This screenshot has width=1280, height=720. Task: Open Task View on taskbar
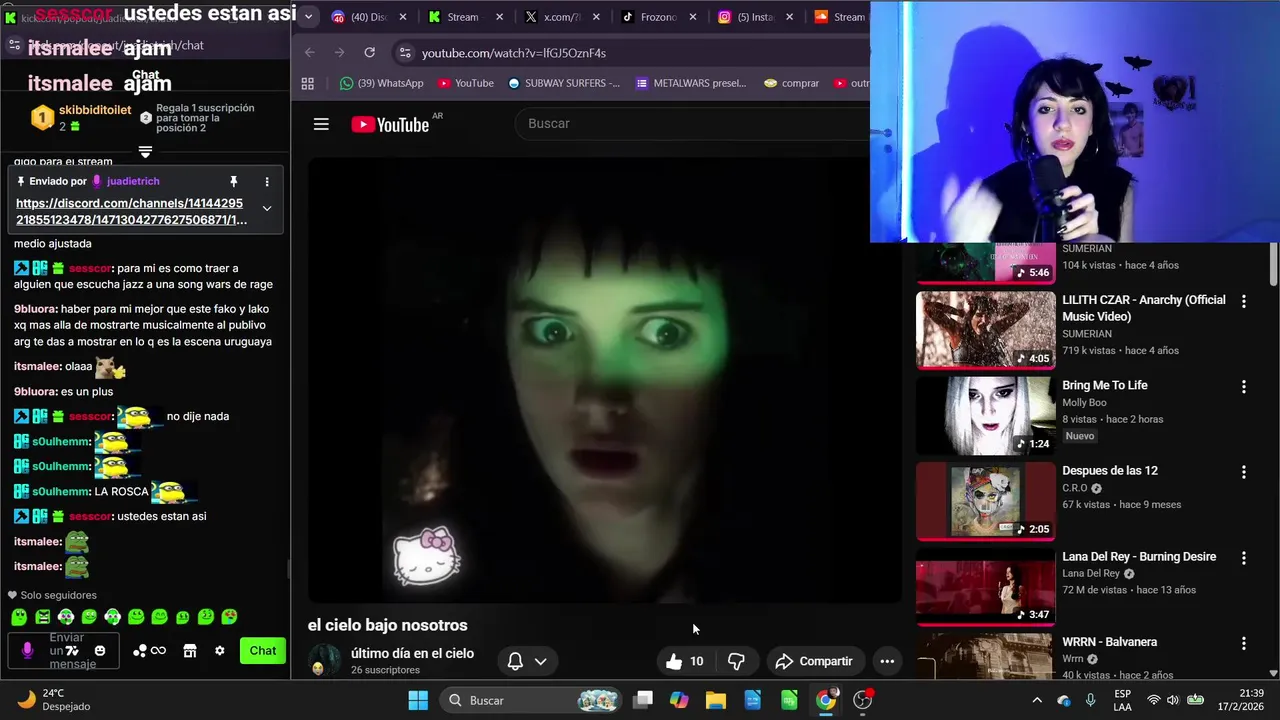pos(643,700)
